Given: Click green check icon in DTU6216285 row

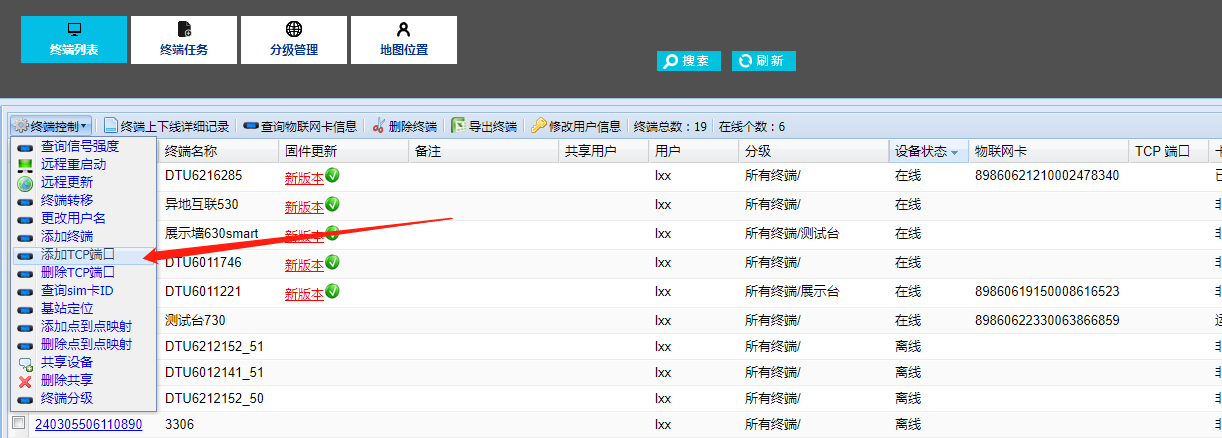Looking at the screenshot, I should tap(332, 176).
